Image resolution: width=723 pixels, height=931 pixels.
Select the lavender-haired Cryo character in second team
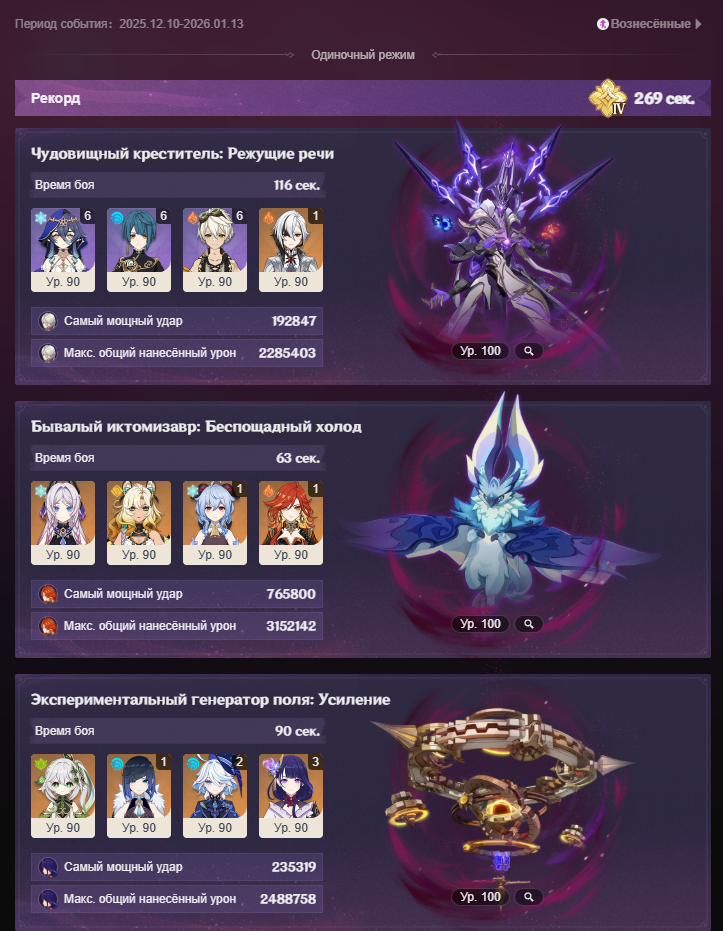63,523
